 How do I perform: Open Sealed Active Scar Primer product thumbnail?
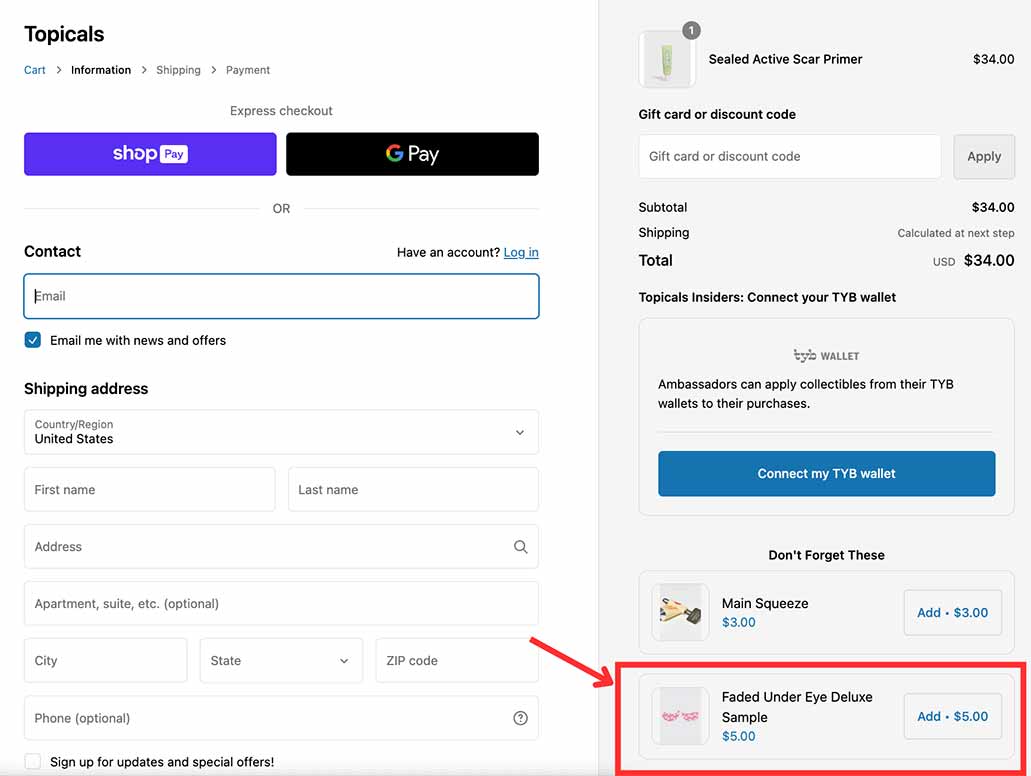[667, 59]
